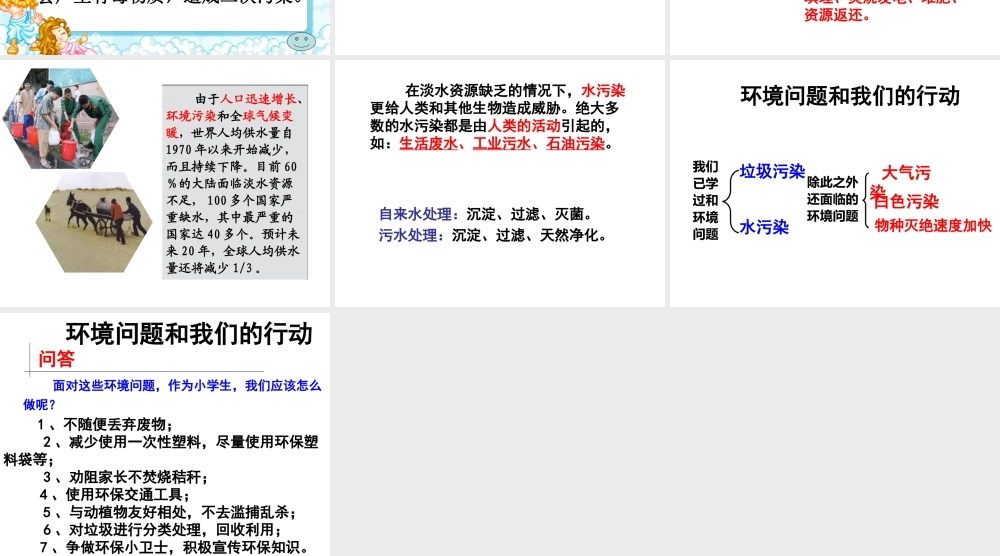Click the line 6、对垃圾进行分类处理
Image resolution: width=1000 pixels, height=556 pixels.
[162, 530]
